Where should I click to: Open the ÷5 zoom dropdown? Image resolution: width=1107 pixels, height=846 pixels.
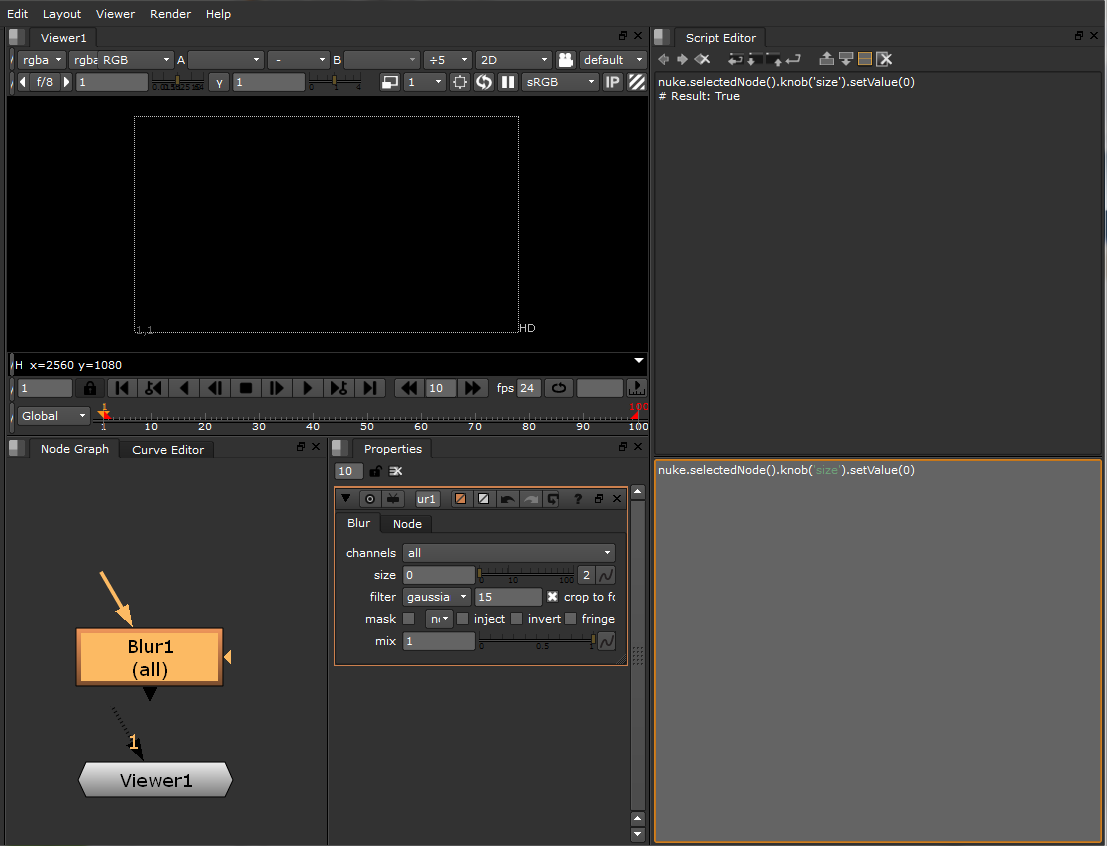click(448, 60)
